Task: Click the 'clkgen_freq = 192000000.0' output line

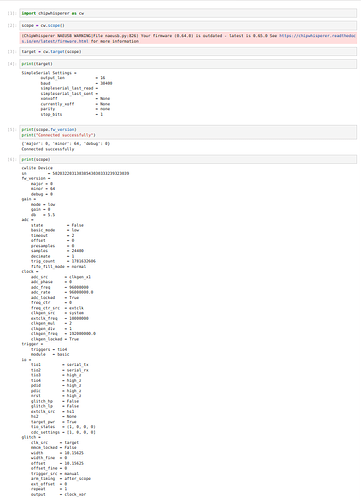Action: pos(63,334)
